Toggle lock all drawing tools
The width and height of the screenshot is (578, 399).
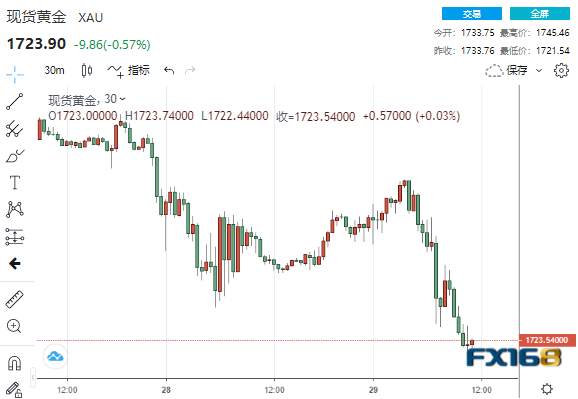pyautogui.click(x=14, y=390)
